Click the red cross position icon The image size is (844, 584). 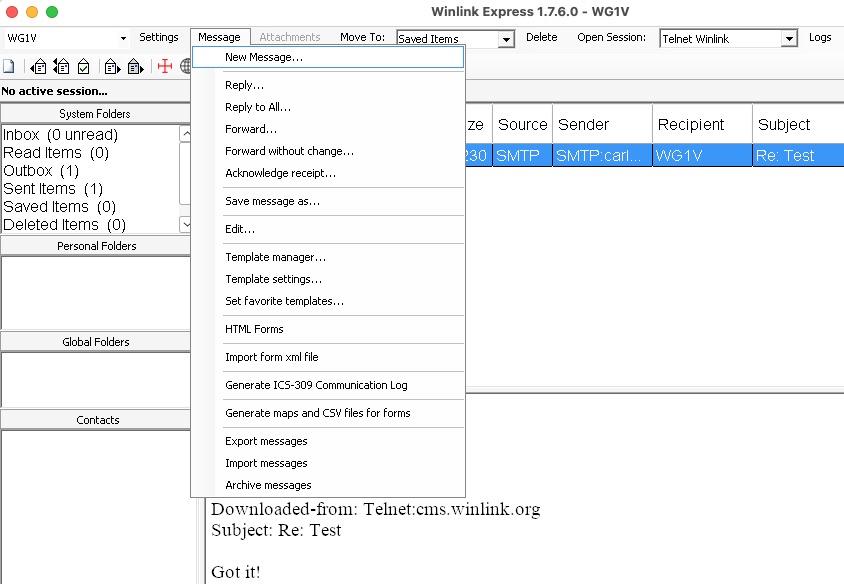click(164, 67)
